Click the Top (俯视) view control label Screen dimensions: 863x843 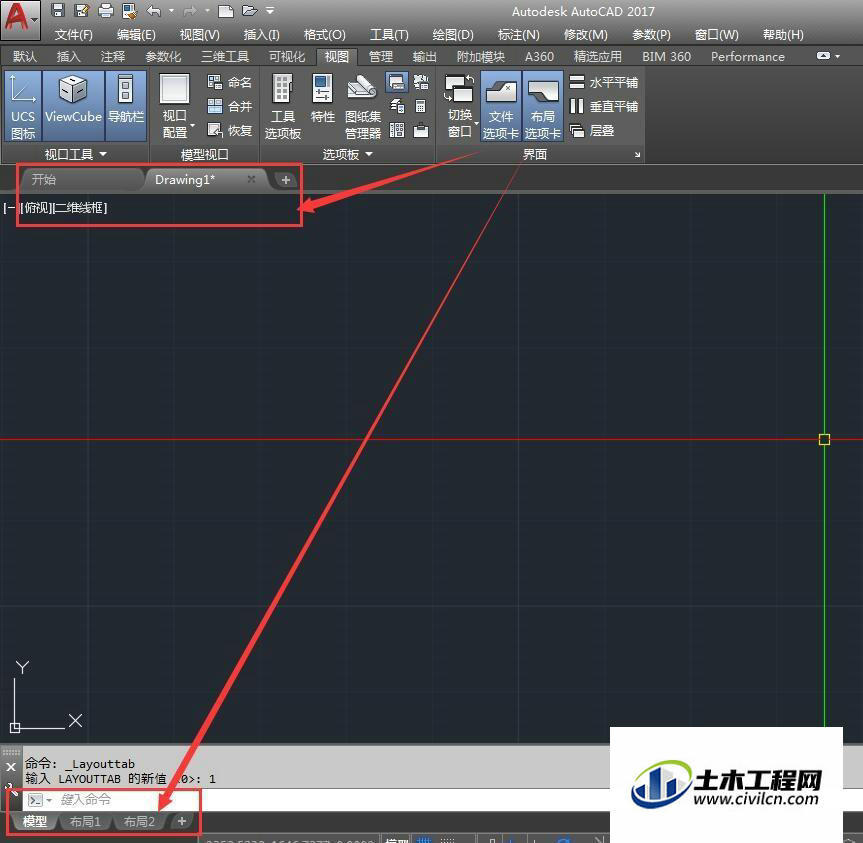37,208
